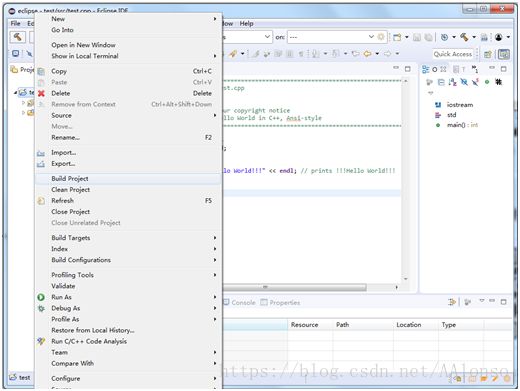520x391 pixels.
Task: Select Compare With menu entry
Action: coord(128,363)
